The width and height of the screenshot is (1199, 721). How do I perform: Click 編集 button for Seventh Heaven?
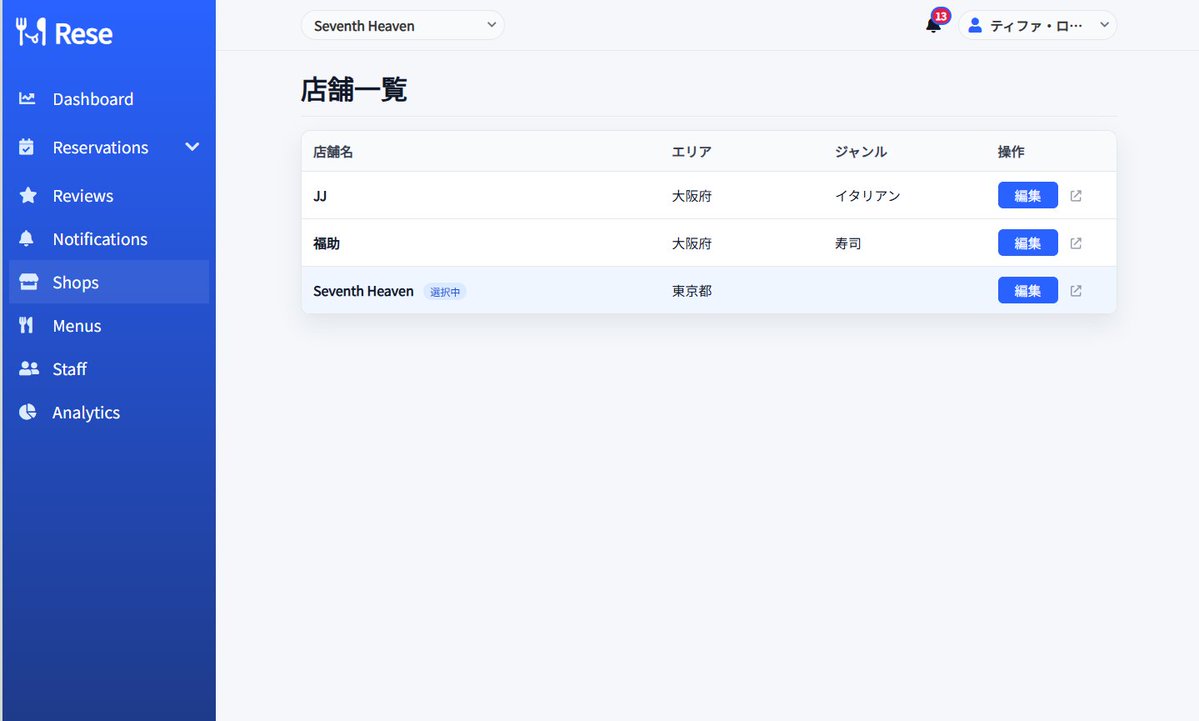(1028, 291)
